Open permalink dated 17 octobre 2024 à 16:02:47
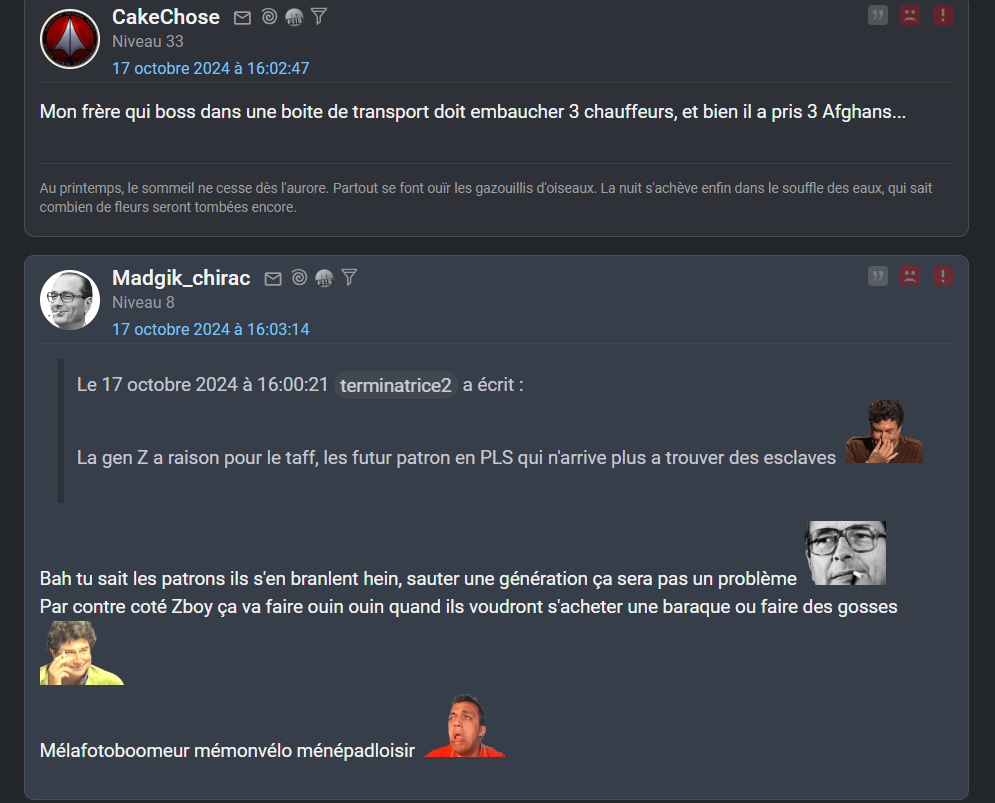The height and width of the screenshot is (803, 995). pyautogui.click(x=211, y=69)
